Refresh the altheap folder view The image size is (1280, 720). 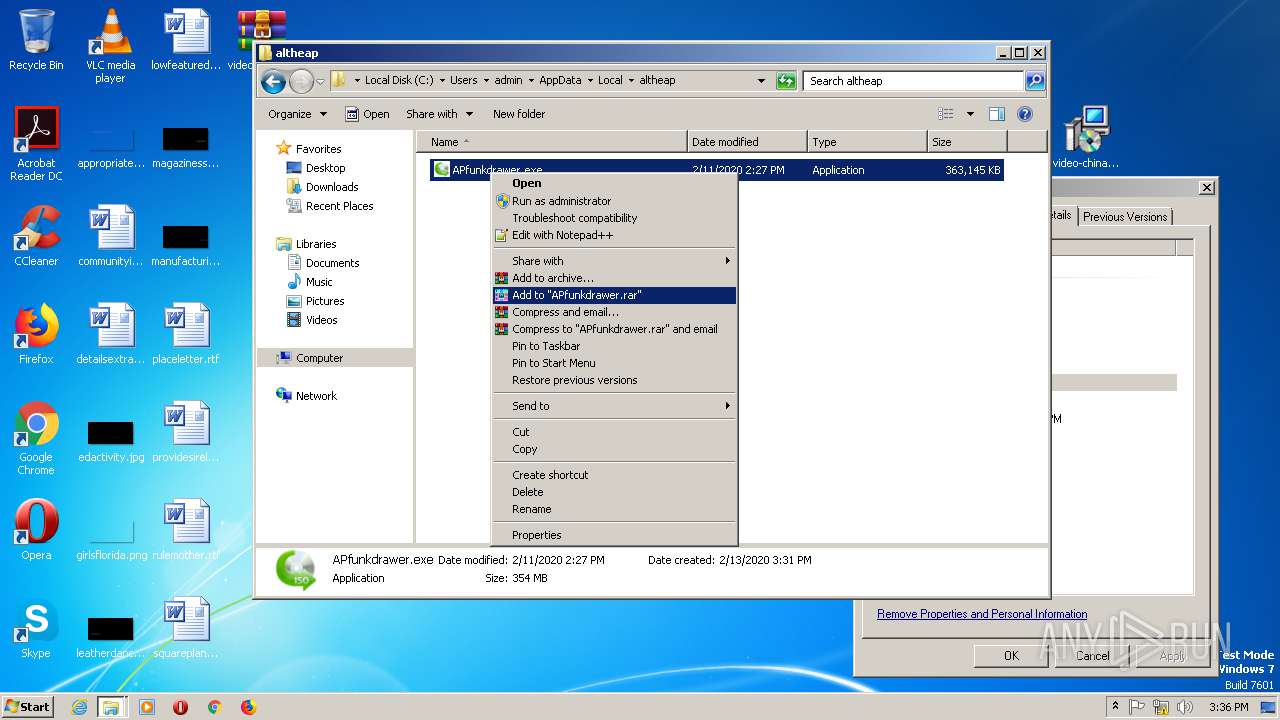tap(786, 81)
